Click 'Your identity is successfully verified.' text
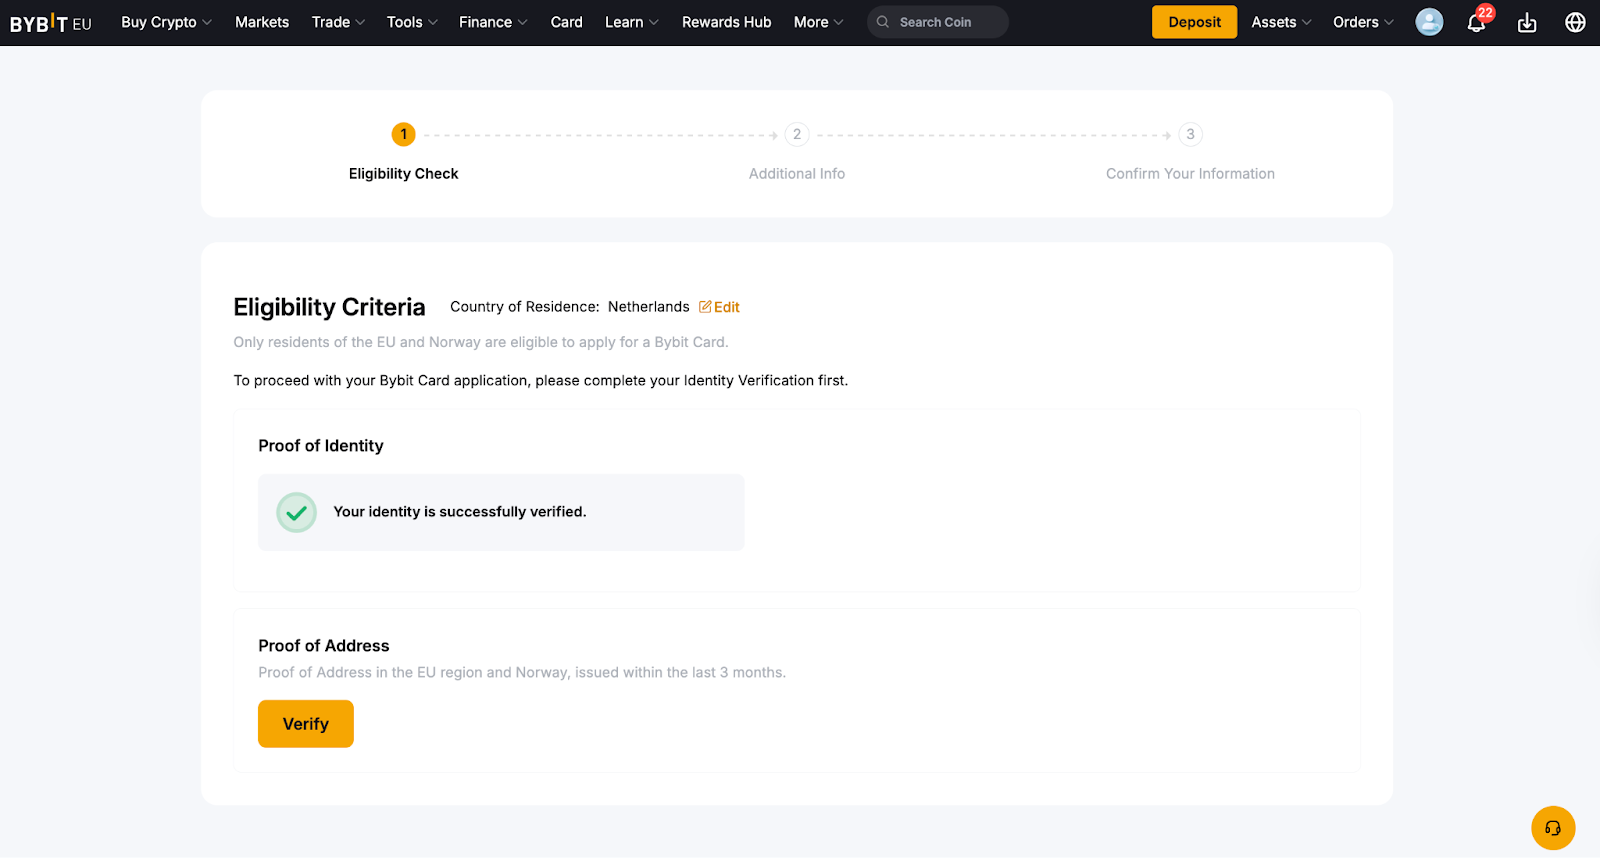Viewport: 1600px width, 858px height. coord(460,512)
